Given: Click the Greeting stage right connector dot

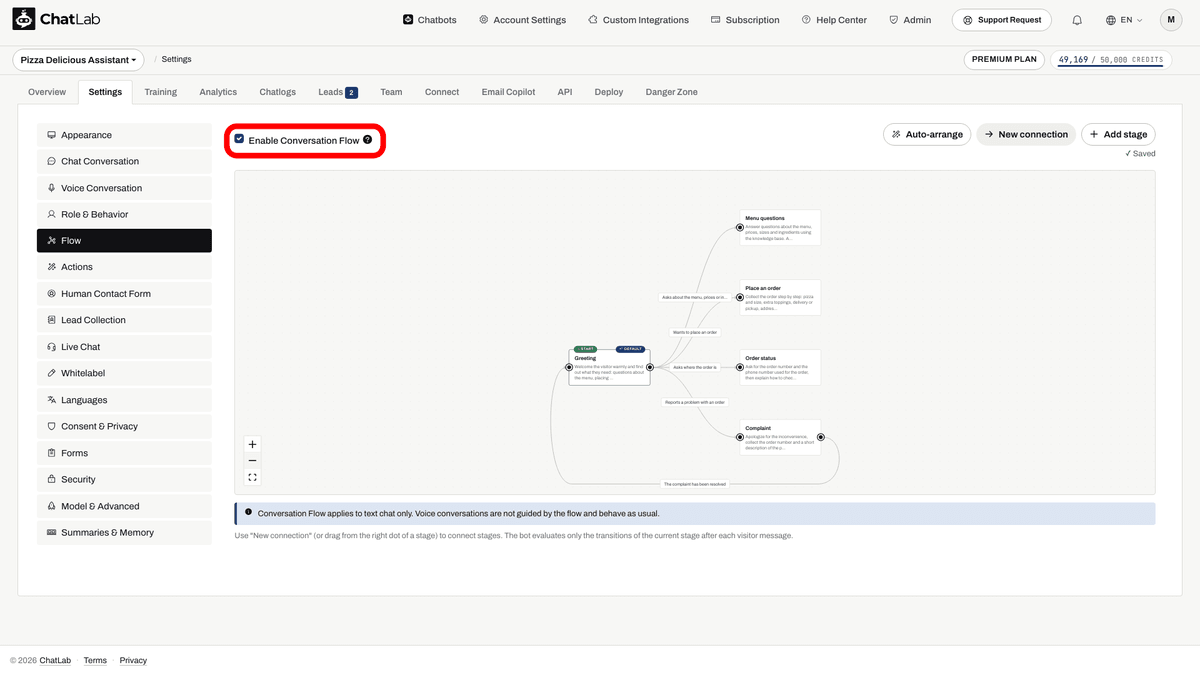Looking at the screenshot, I should [650, 367].
